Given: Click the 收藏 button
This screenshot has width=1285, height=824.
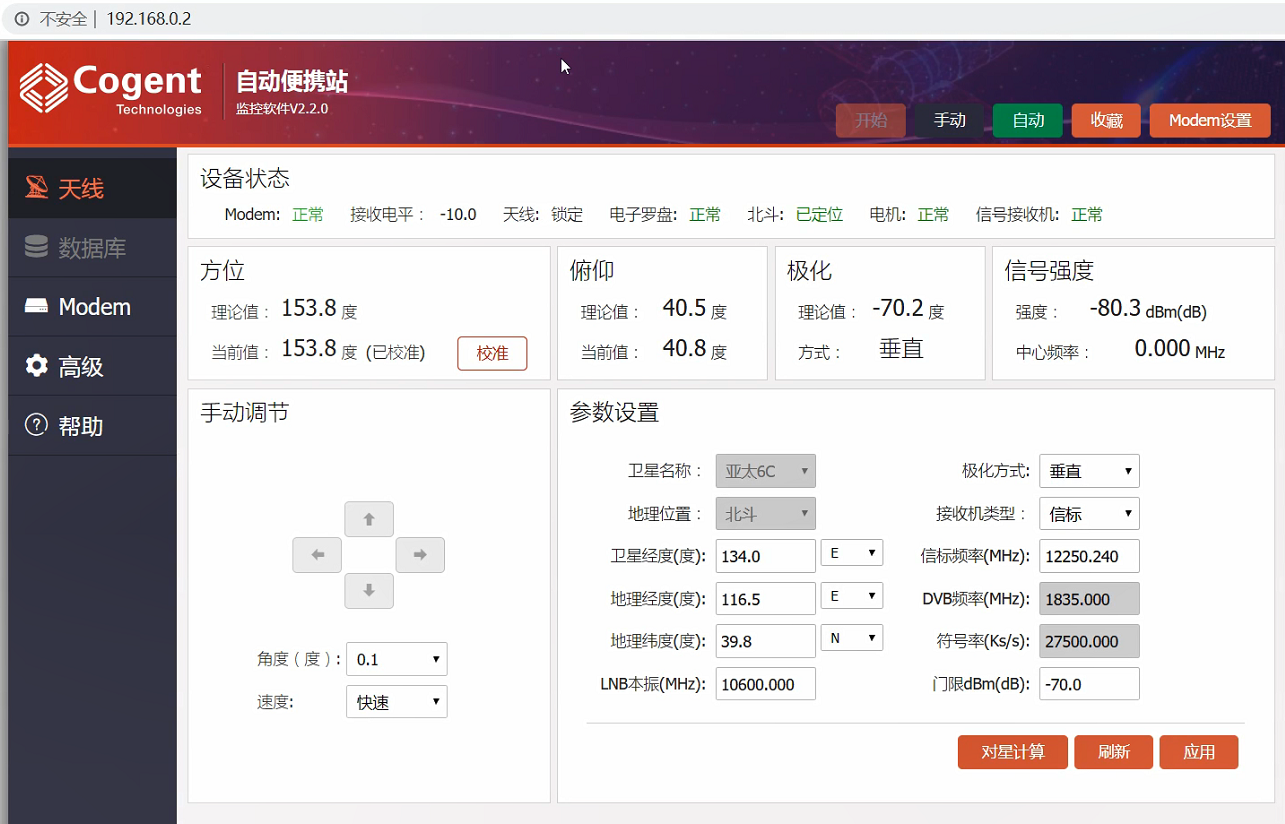Looking at the screenshot, I should [x=1107, y=120].
